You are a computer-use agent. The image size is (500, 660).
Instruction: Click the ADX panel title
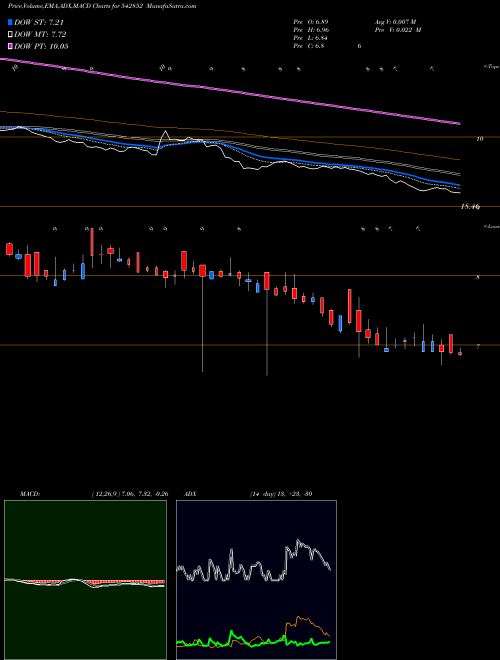(x=191, y=494)
